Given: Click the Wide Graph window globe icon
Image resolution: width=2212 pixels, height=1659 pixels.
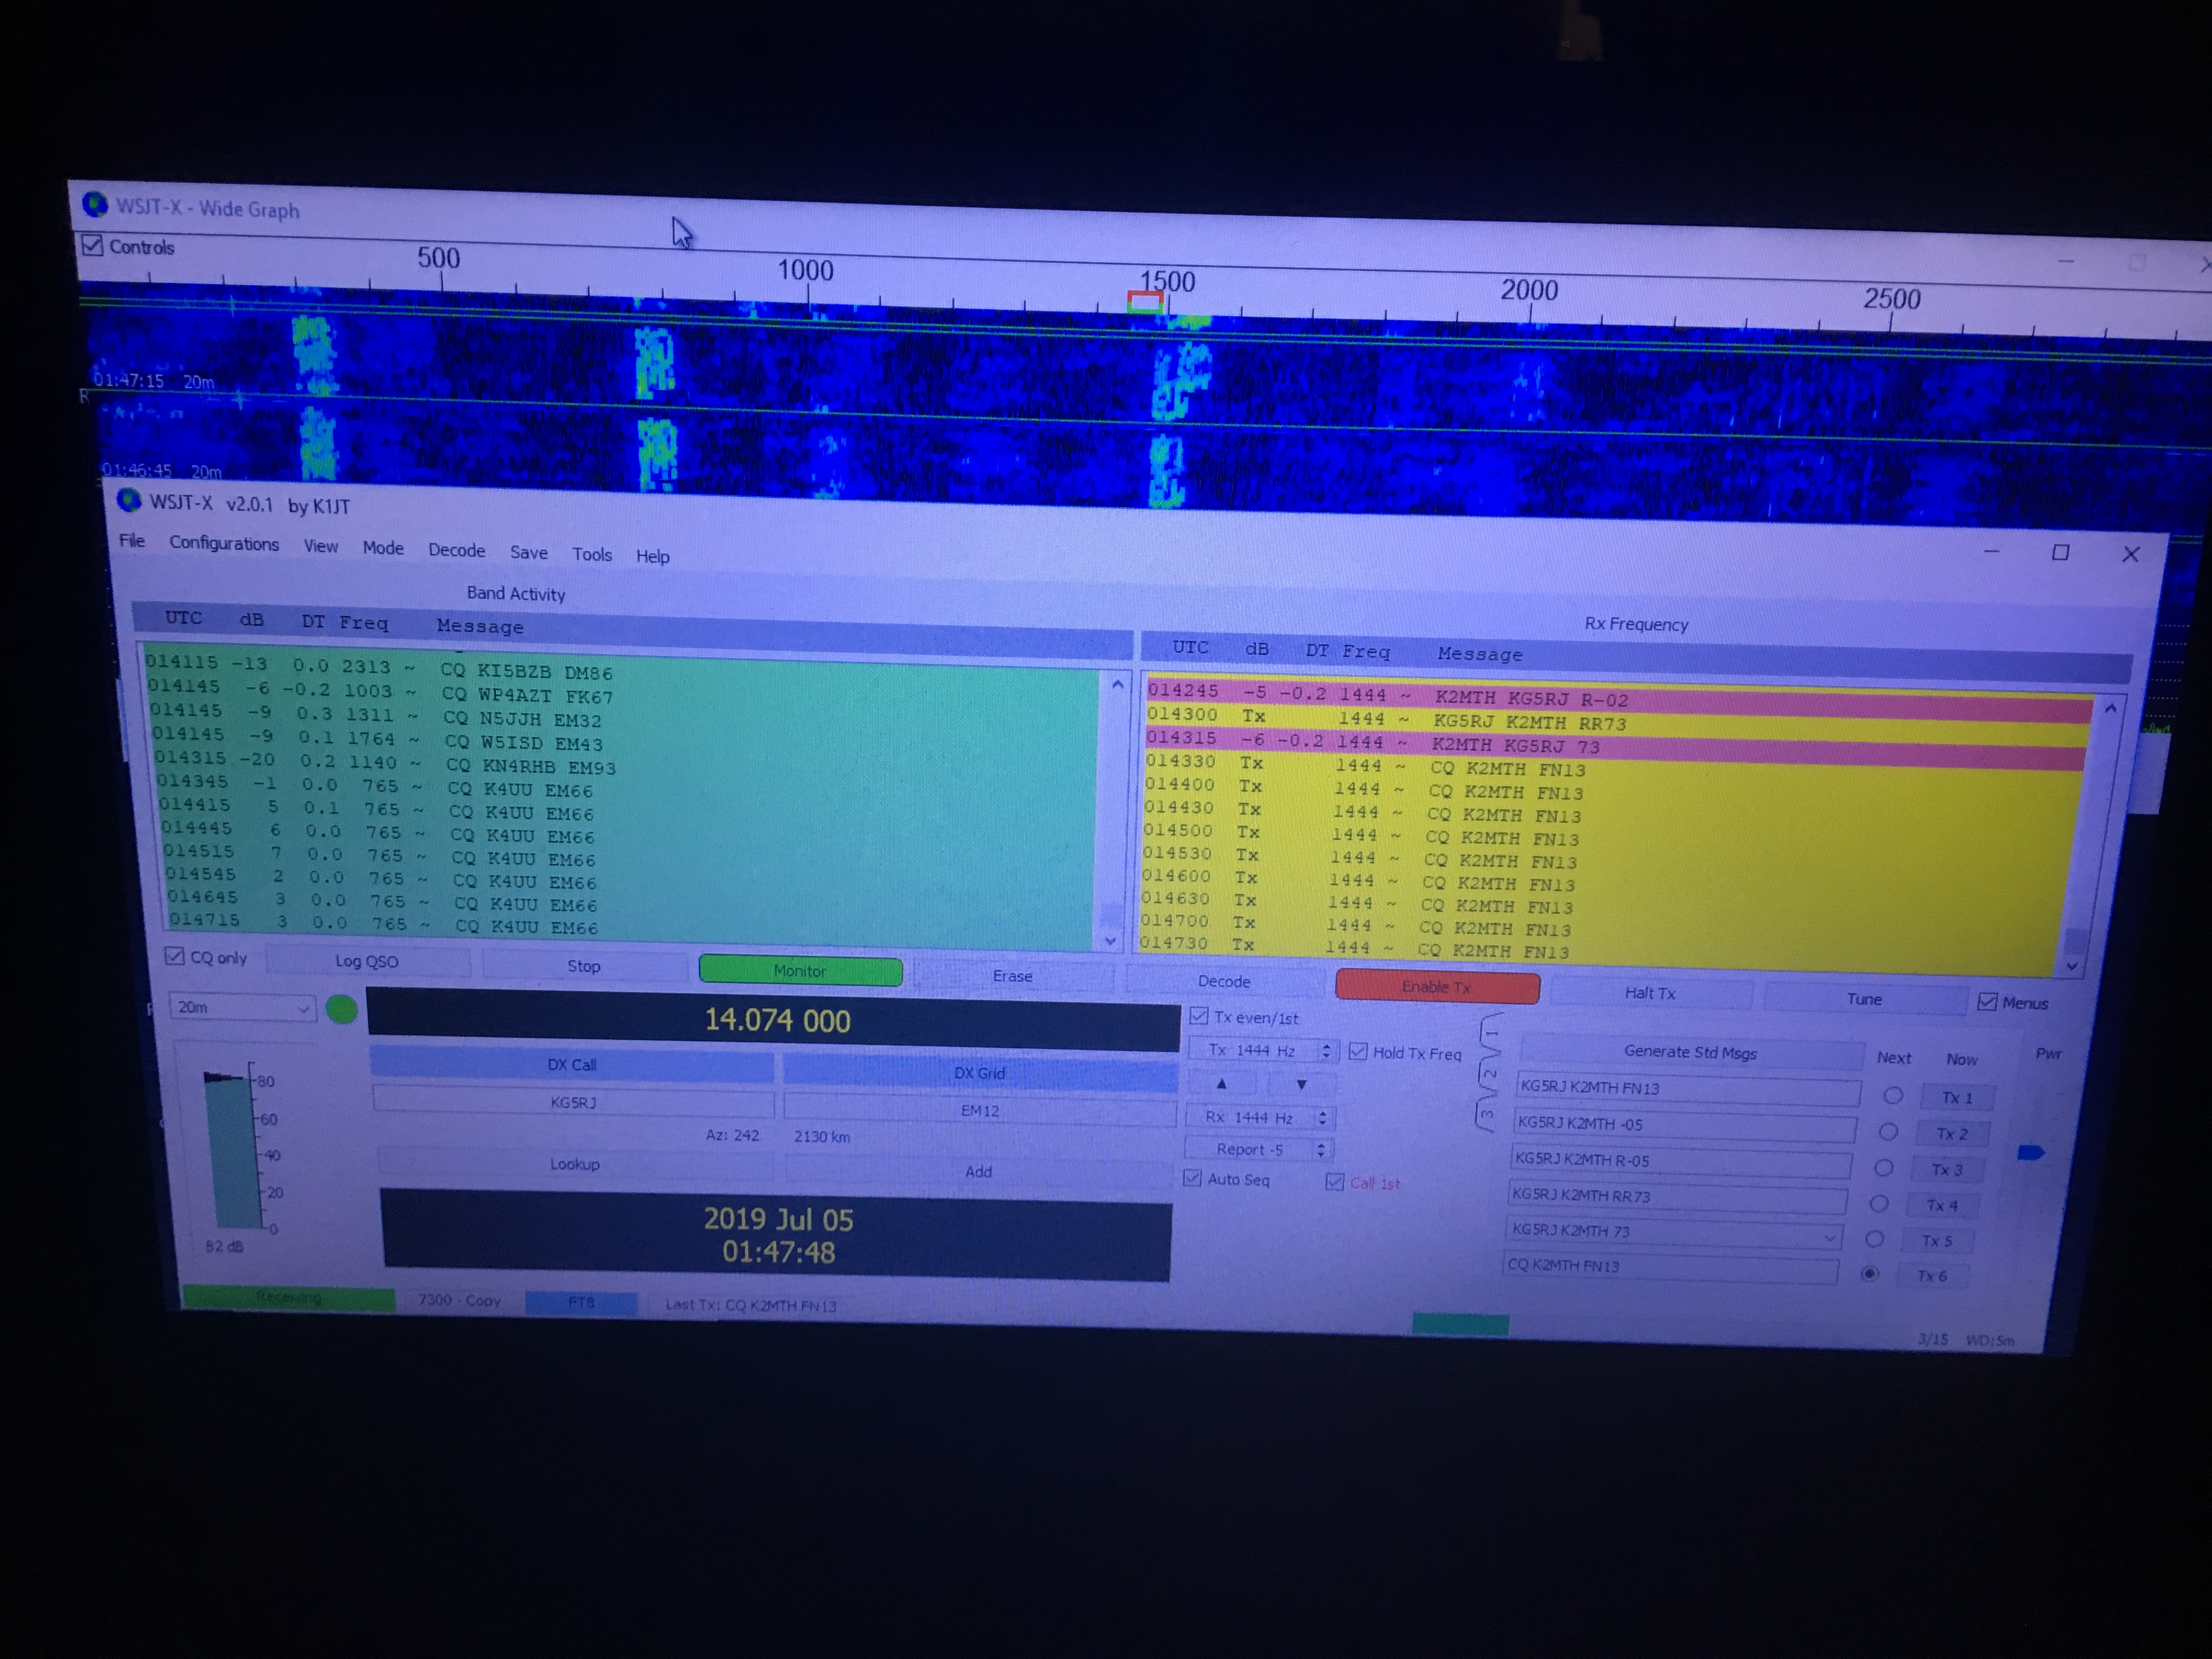Looking at the screenshot, I should [95, 204].
